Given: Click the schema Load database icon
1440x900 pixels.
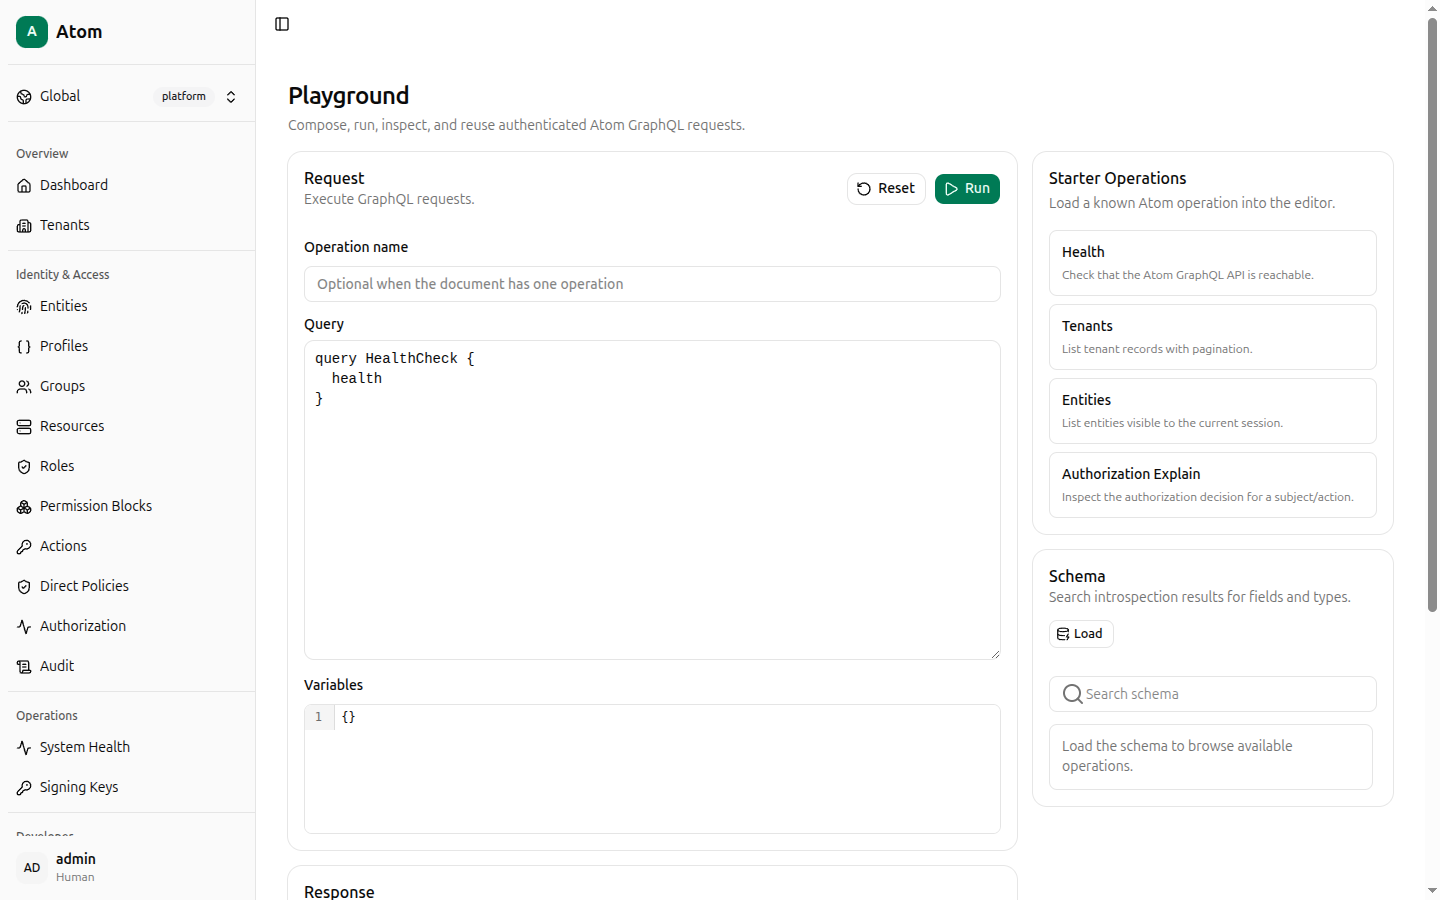Looking at the screenshot, I should pos(1063,634).
